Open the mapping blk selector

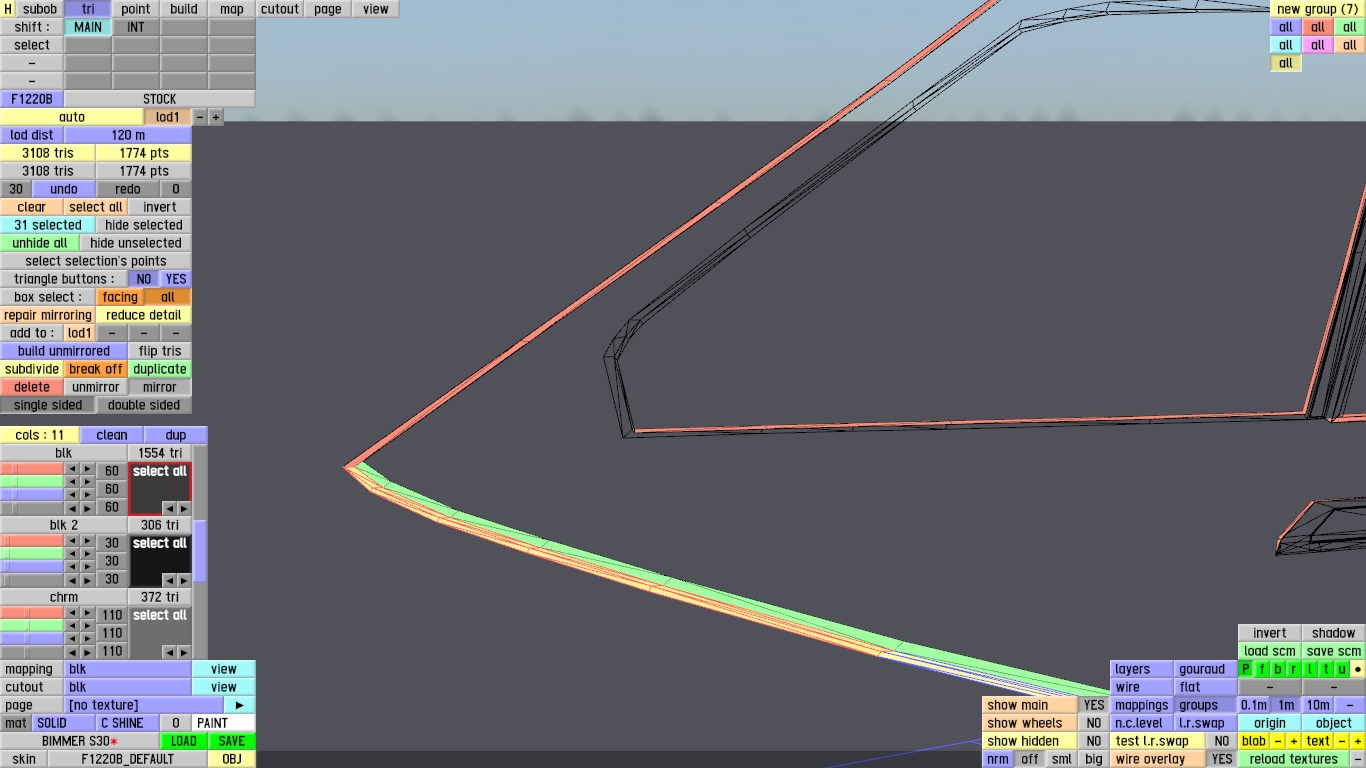click(128, 669)
